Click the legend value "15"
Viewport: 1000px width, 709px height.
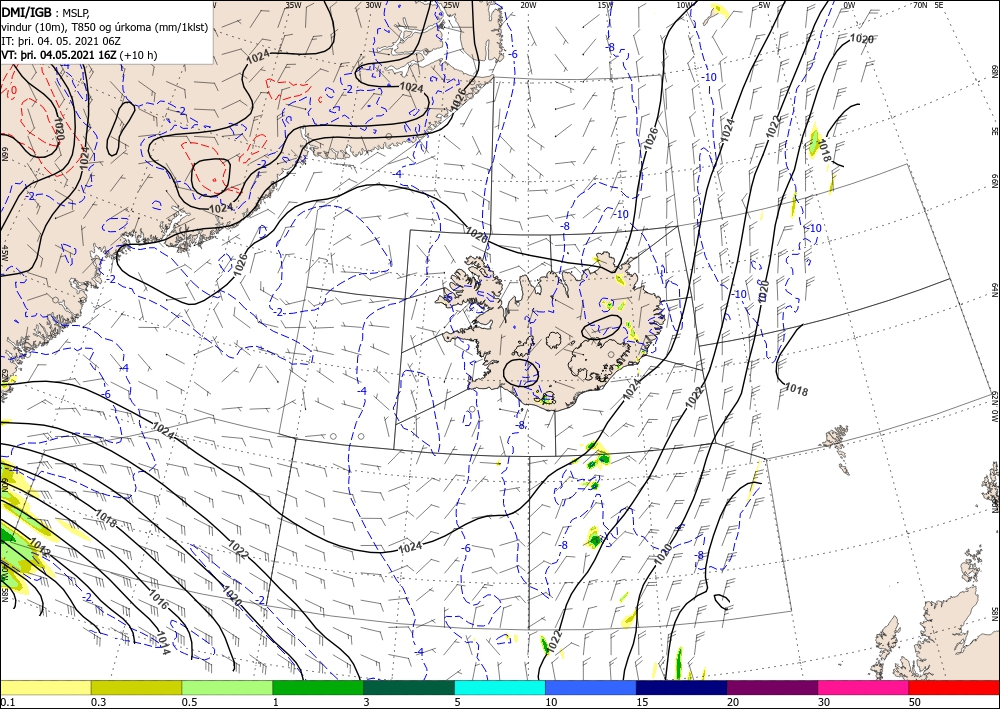pos(642,702)
